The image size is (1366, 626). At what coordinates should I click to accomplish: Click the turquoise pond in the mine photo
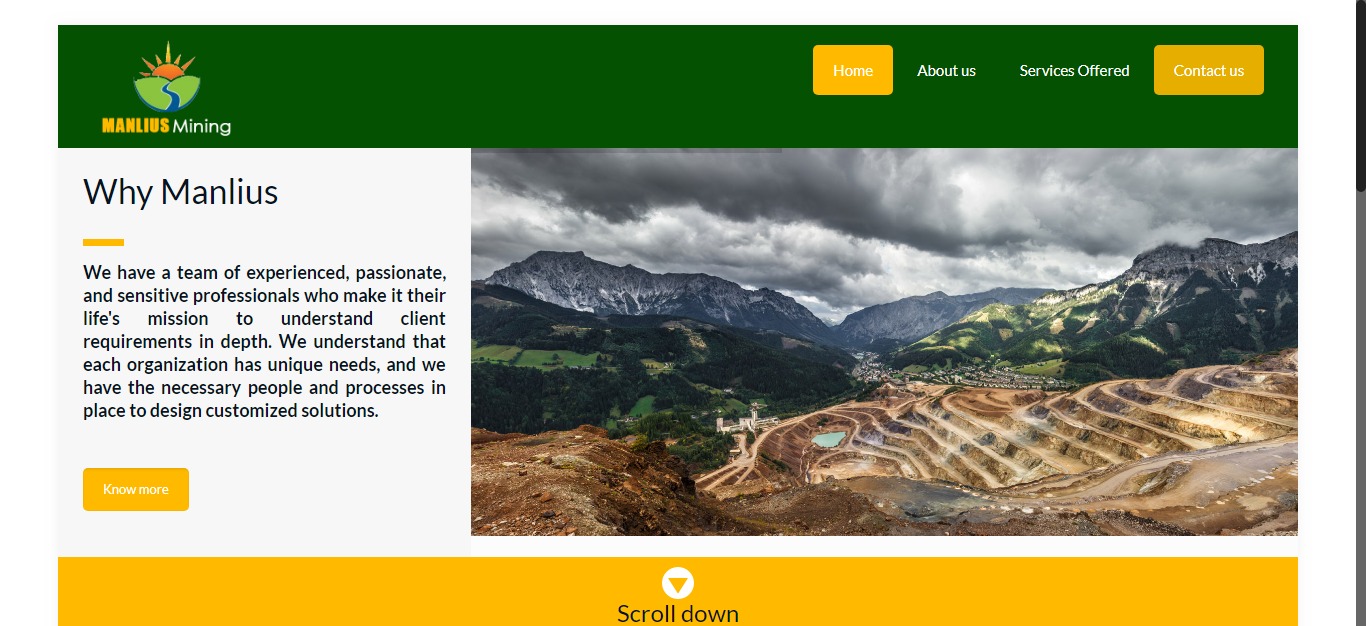pos(828,439)
